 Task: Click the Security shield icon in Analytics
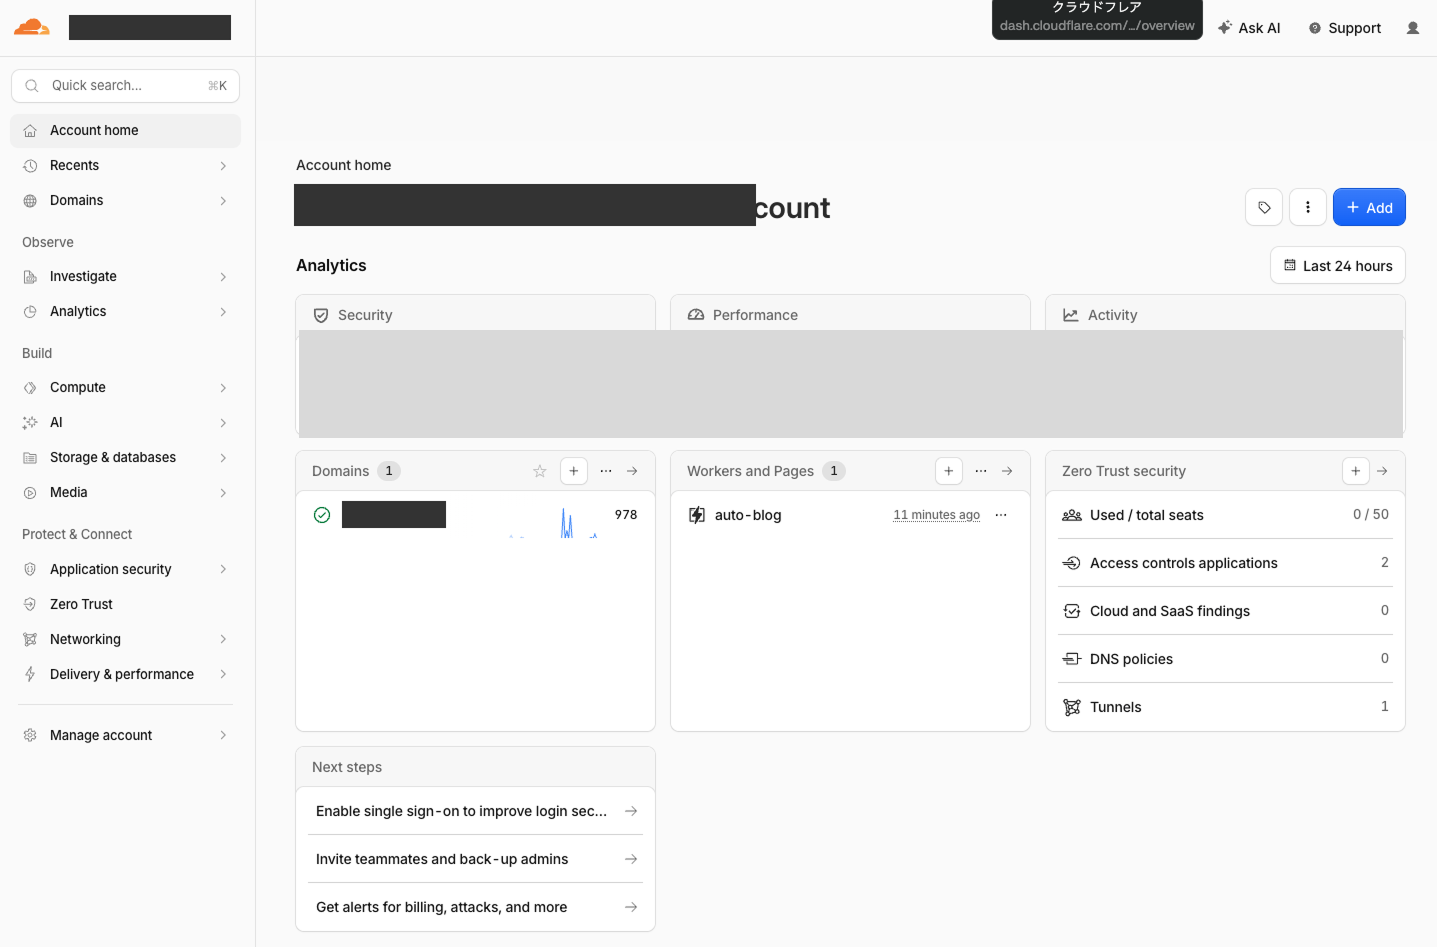coord(321,315)
